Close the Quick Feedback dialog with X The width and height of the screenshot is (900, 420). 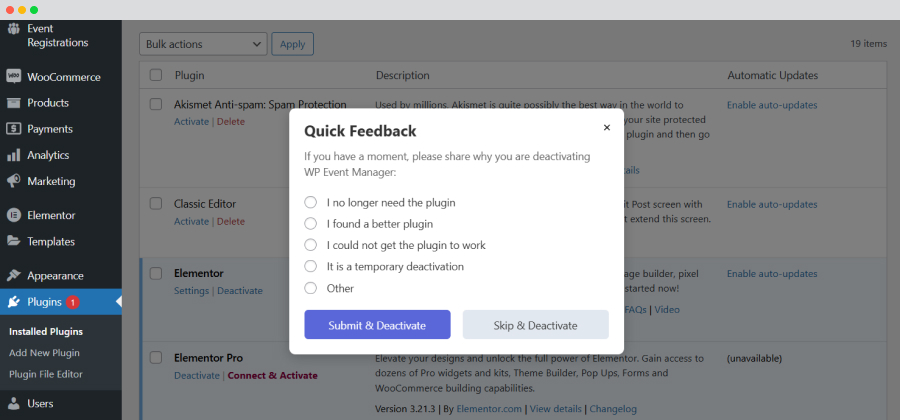pos(607,127)
